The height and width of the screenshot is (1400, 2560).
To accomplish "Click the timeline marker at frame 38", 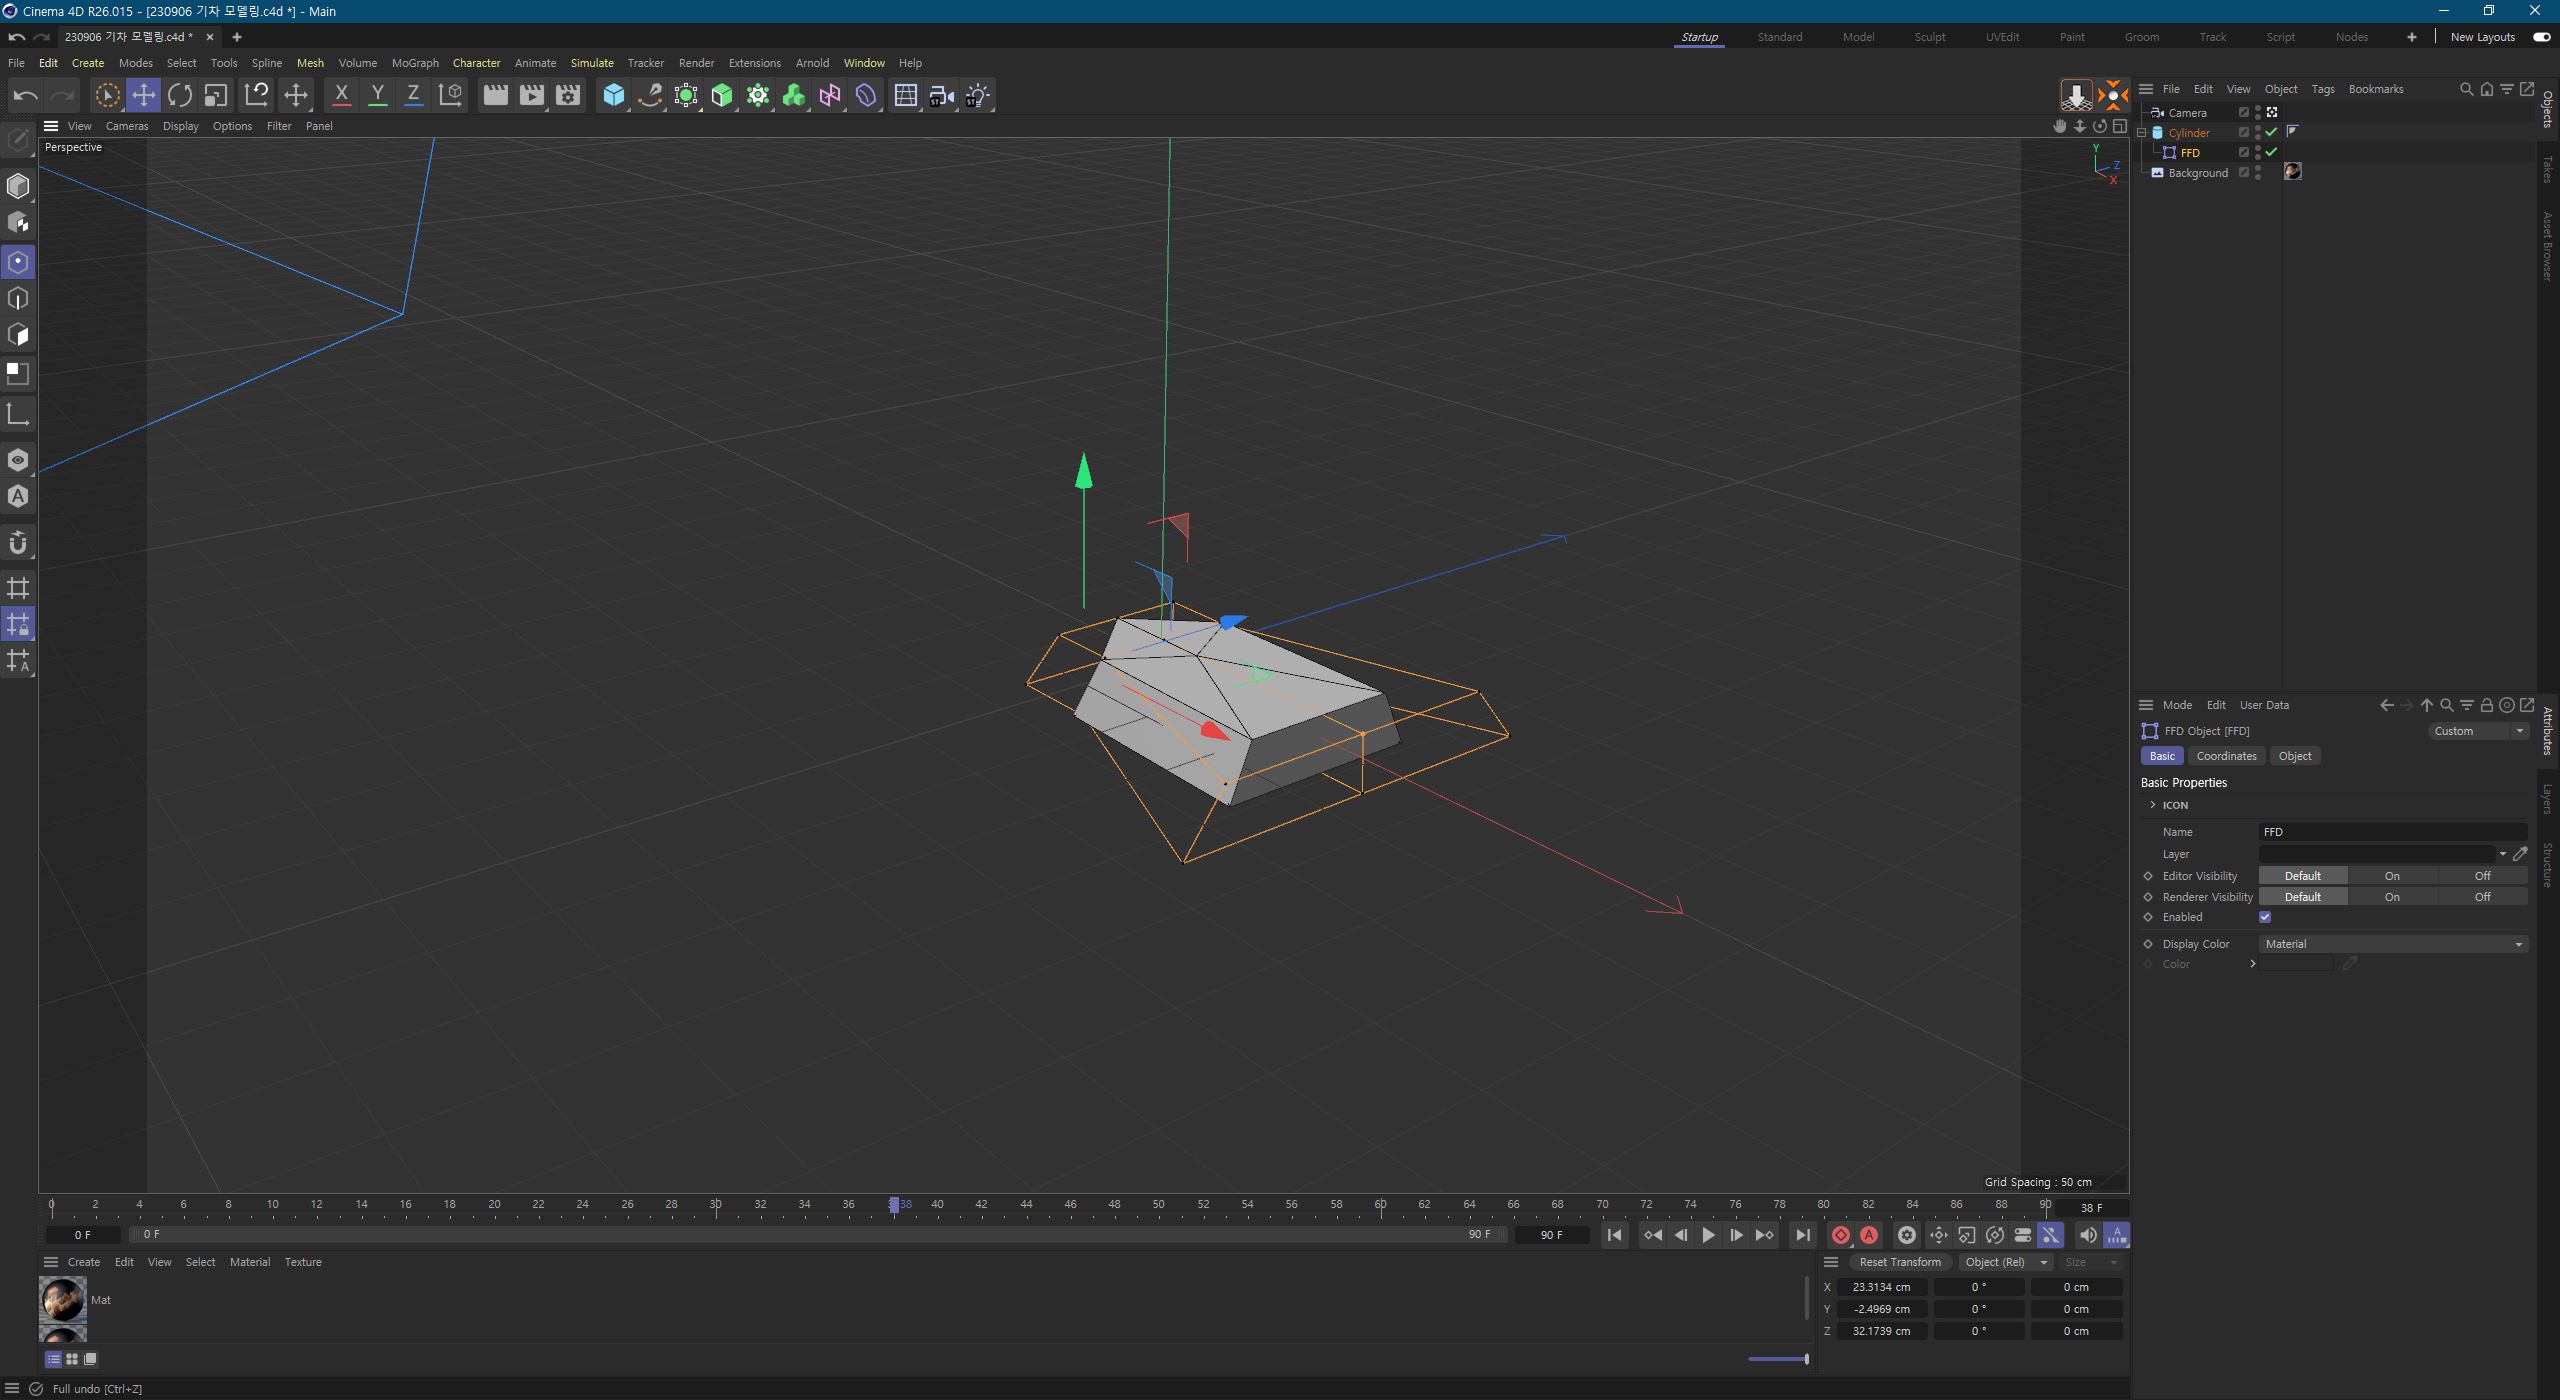I will (x=894, y=1205).
